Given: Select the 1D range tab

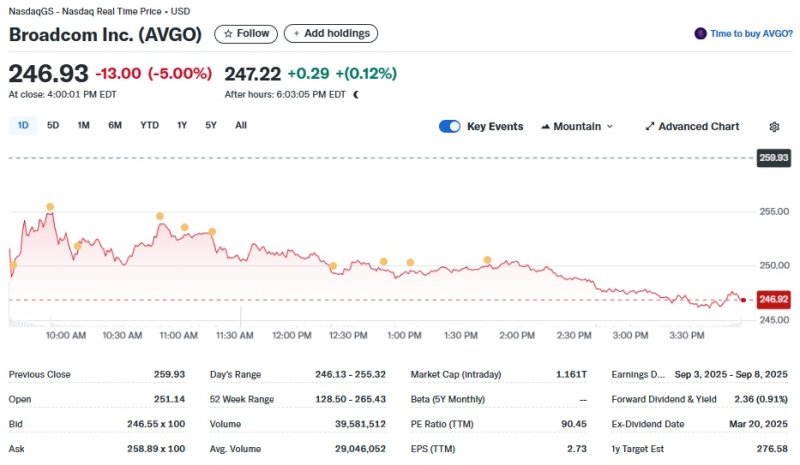Looking at the screenshot, I should (x=23, y=125).
